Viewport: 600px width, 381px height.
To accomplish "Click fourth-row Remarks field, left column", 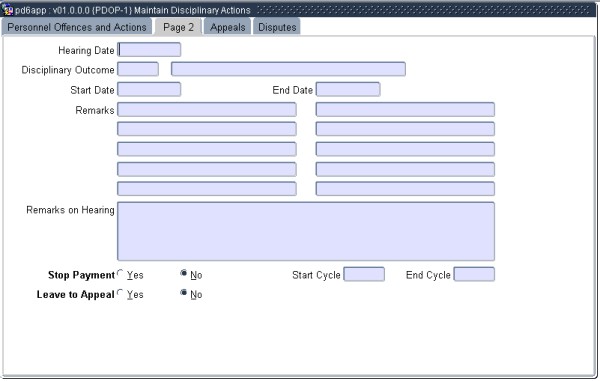I will coord(207,169).
